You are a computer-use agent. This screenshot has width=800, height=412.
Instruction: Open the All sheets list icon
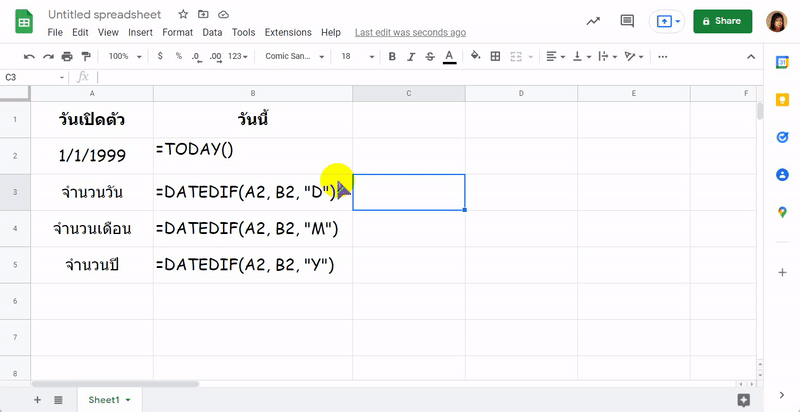(x=58, y=400)
